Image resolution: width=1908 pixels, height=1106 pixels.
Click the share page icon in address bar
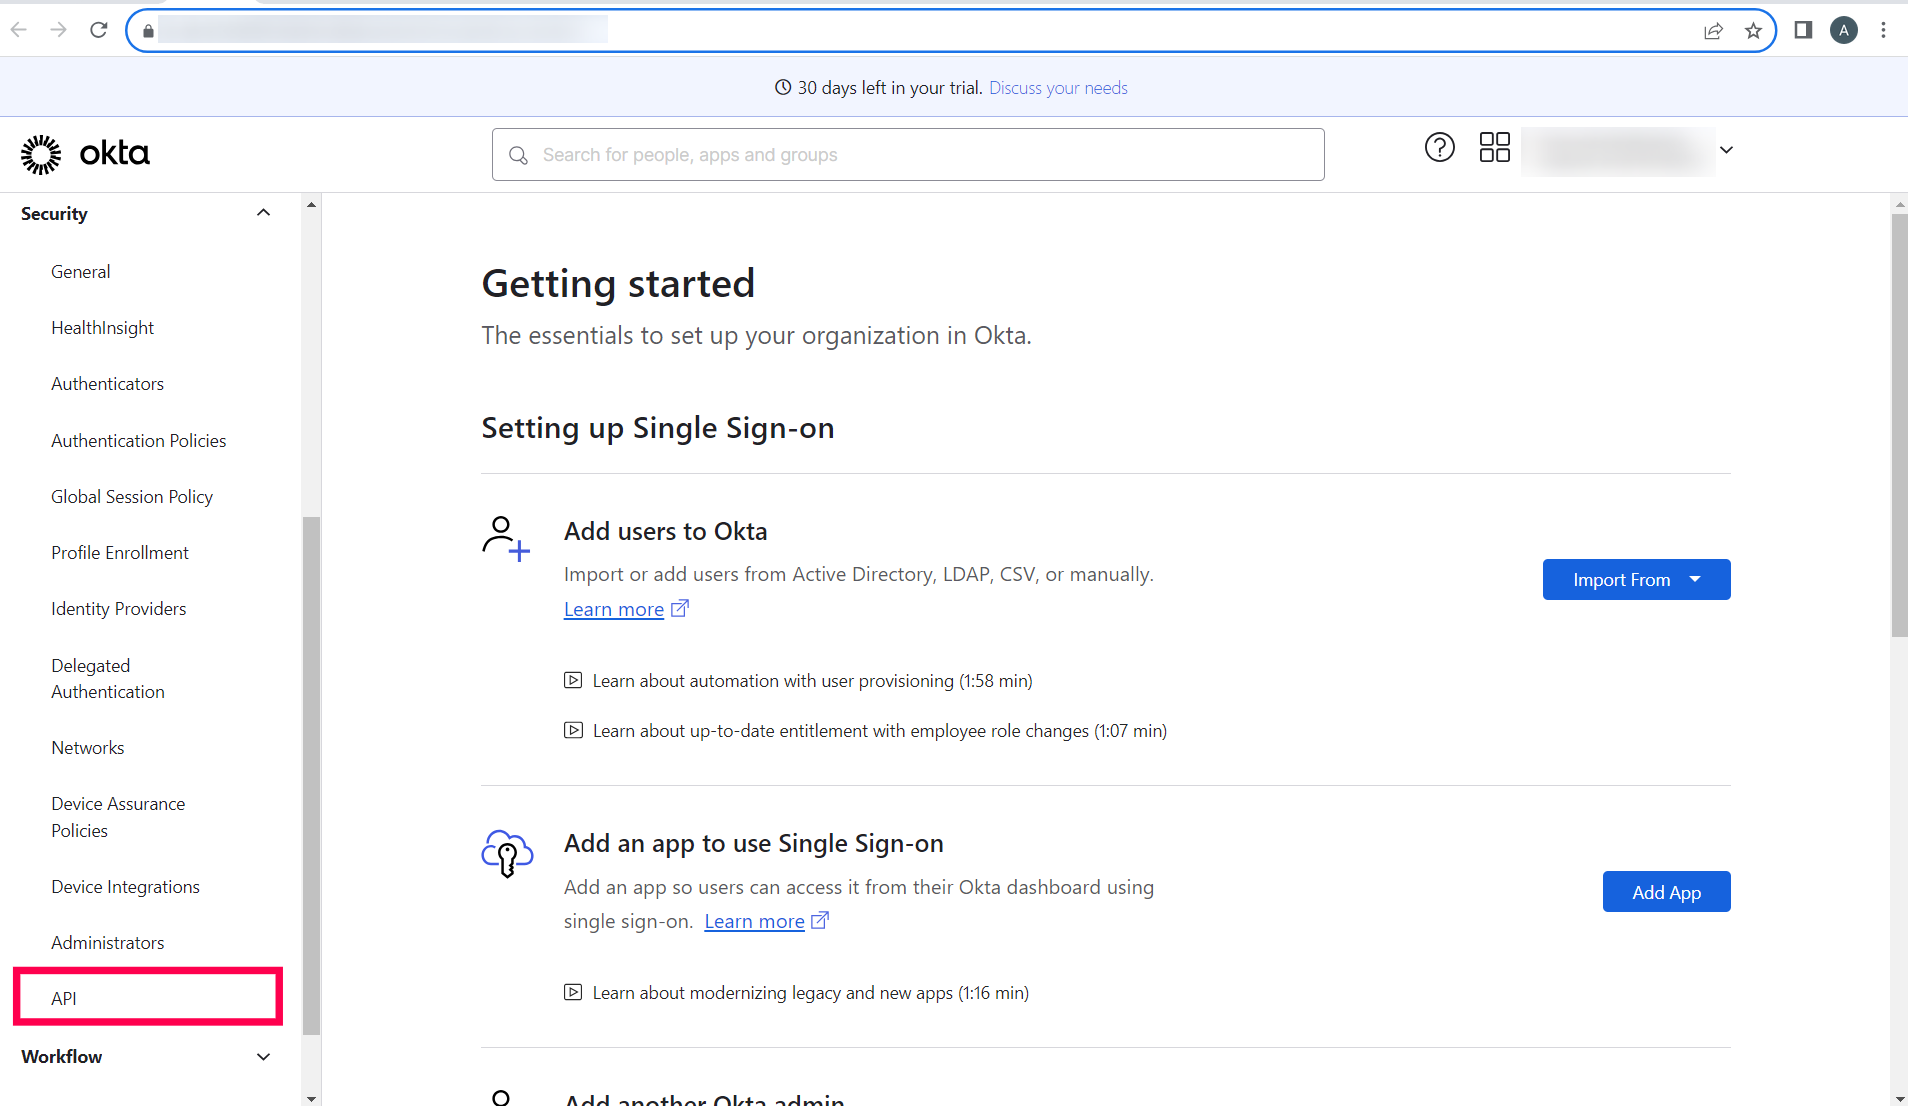click(x=1713, y=30)
